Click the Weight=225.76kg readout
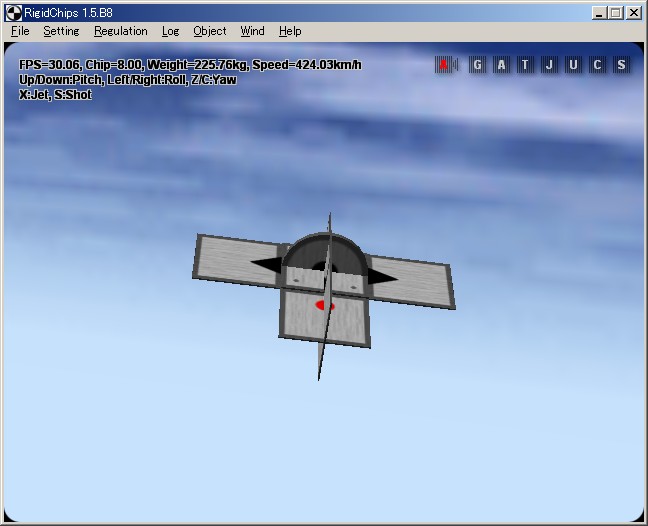Screen dimensions: 648x526 click(198, 65)
